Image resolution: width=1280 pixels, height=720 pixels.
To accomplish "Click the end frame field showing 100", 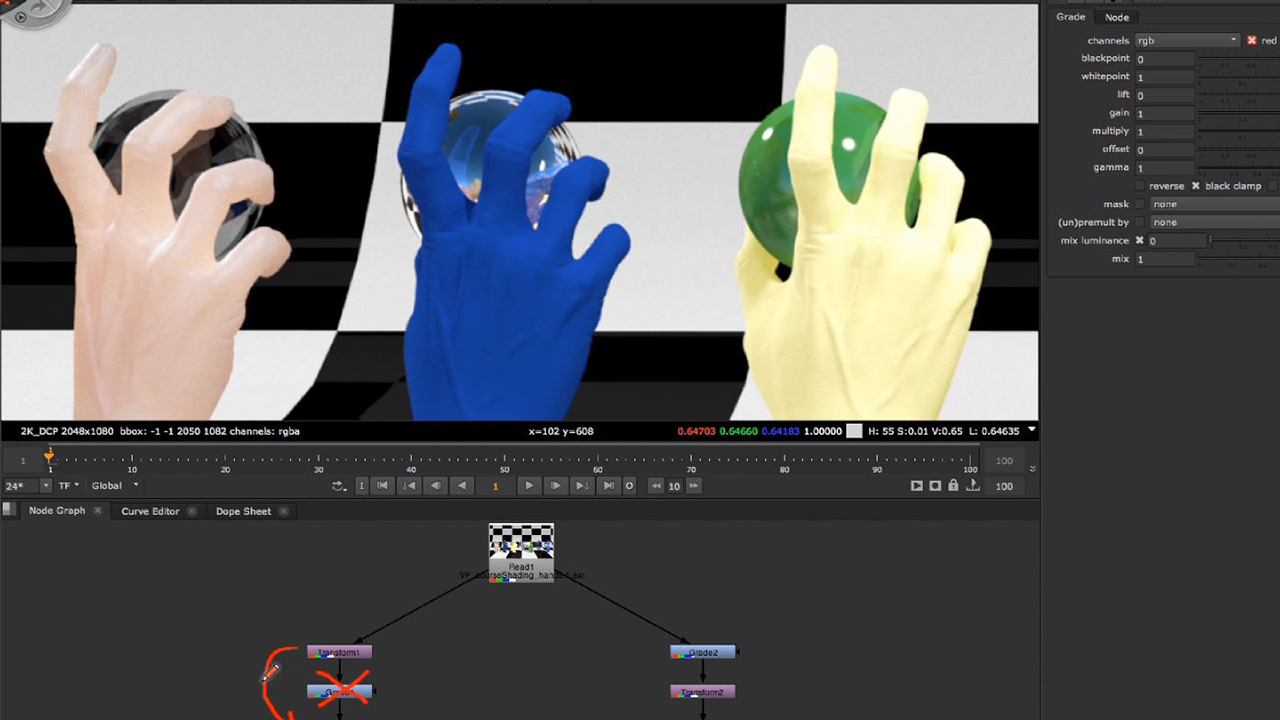I will point(1004,486).
